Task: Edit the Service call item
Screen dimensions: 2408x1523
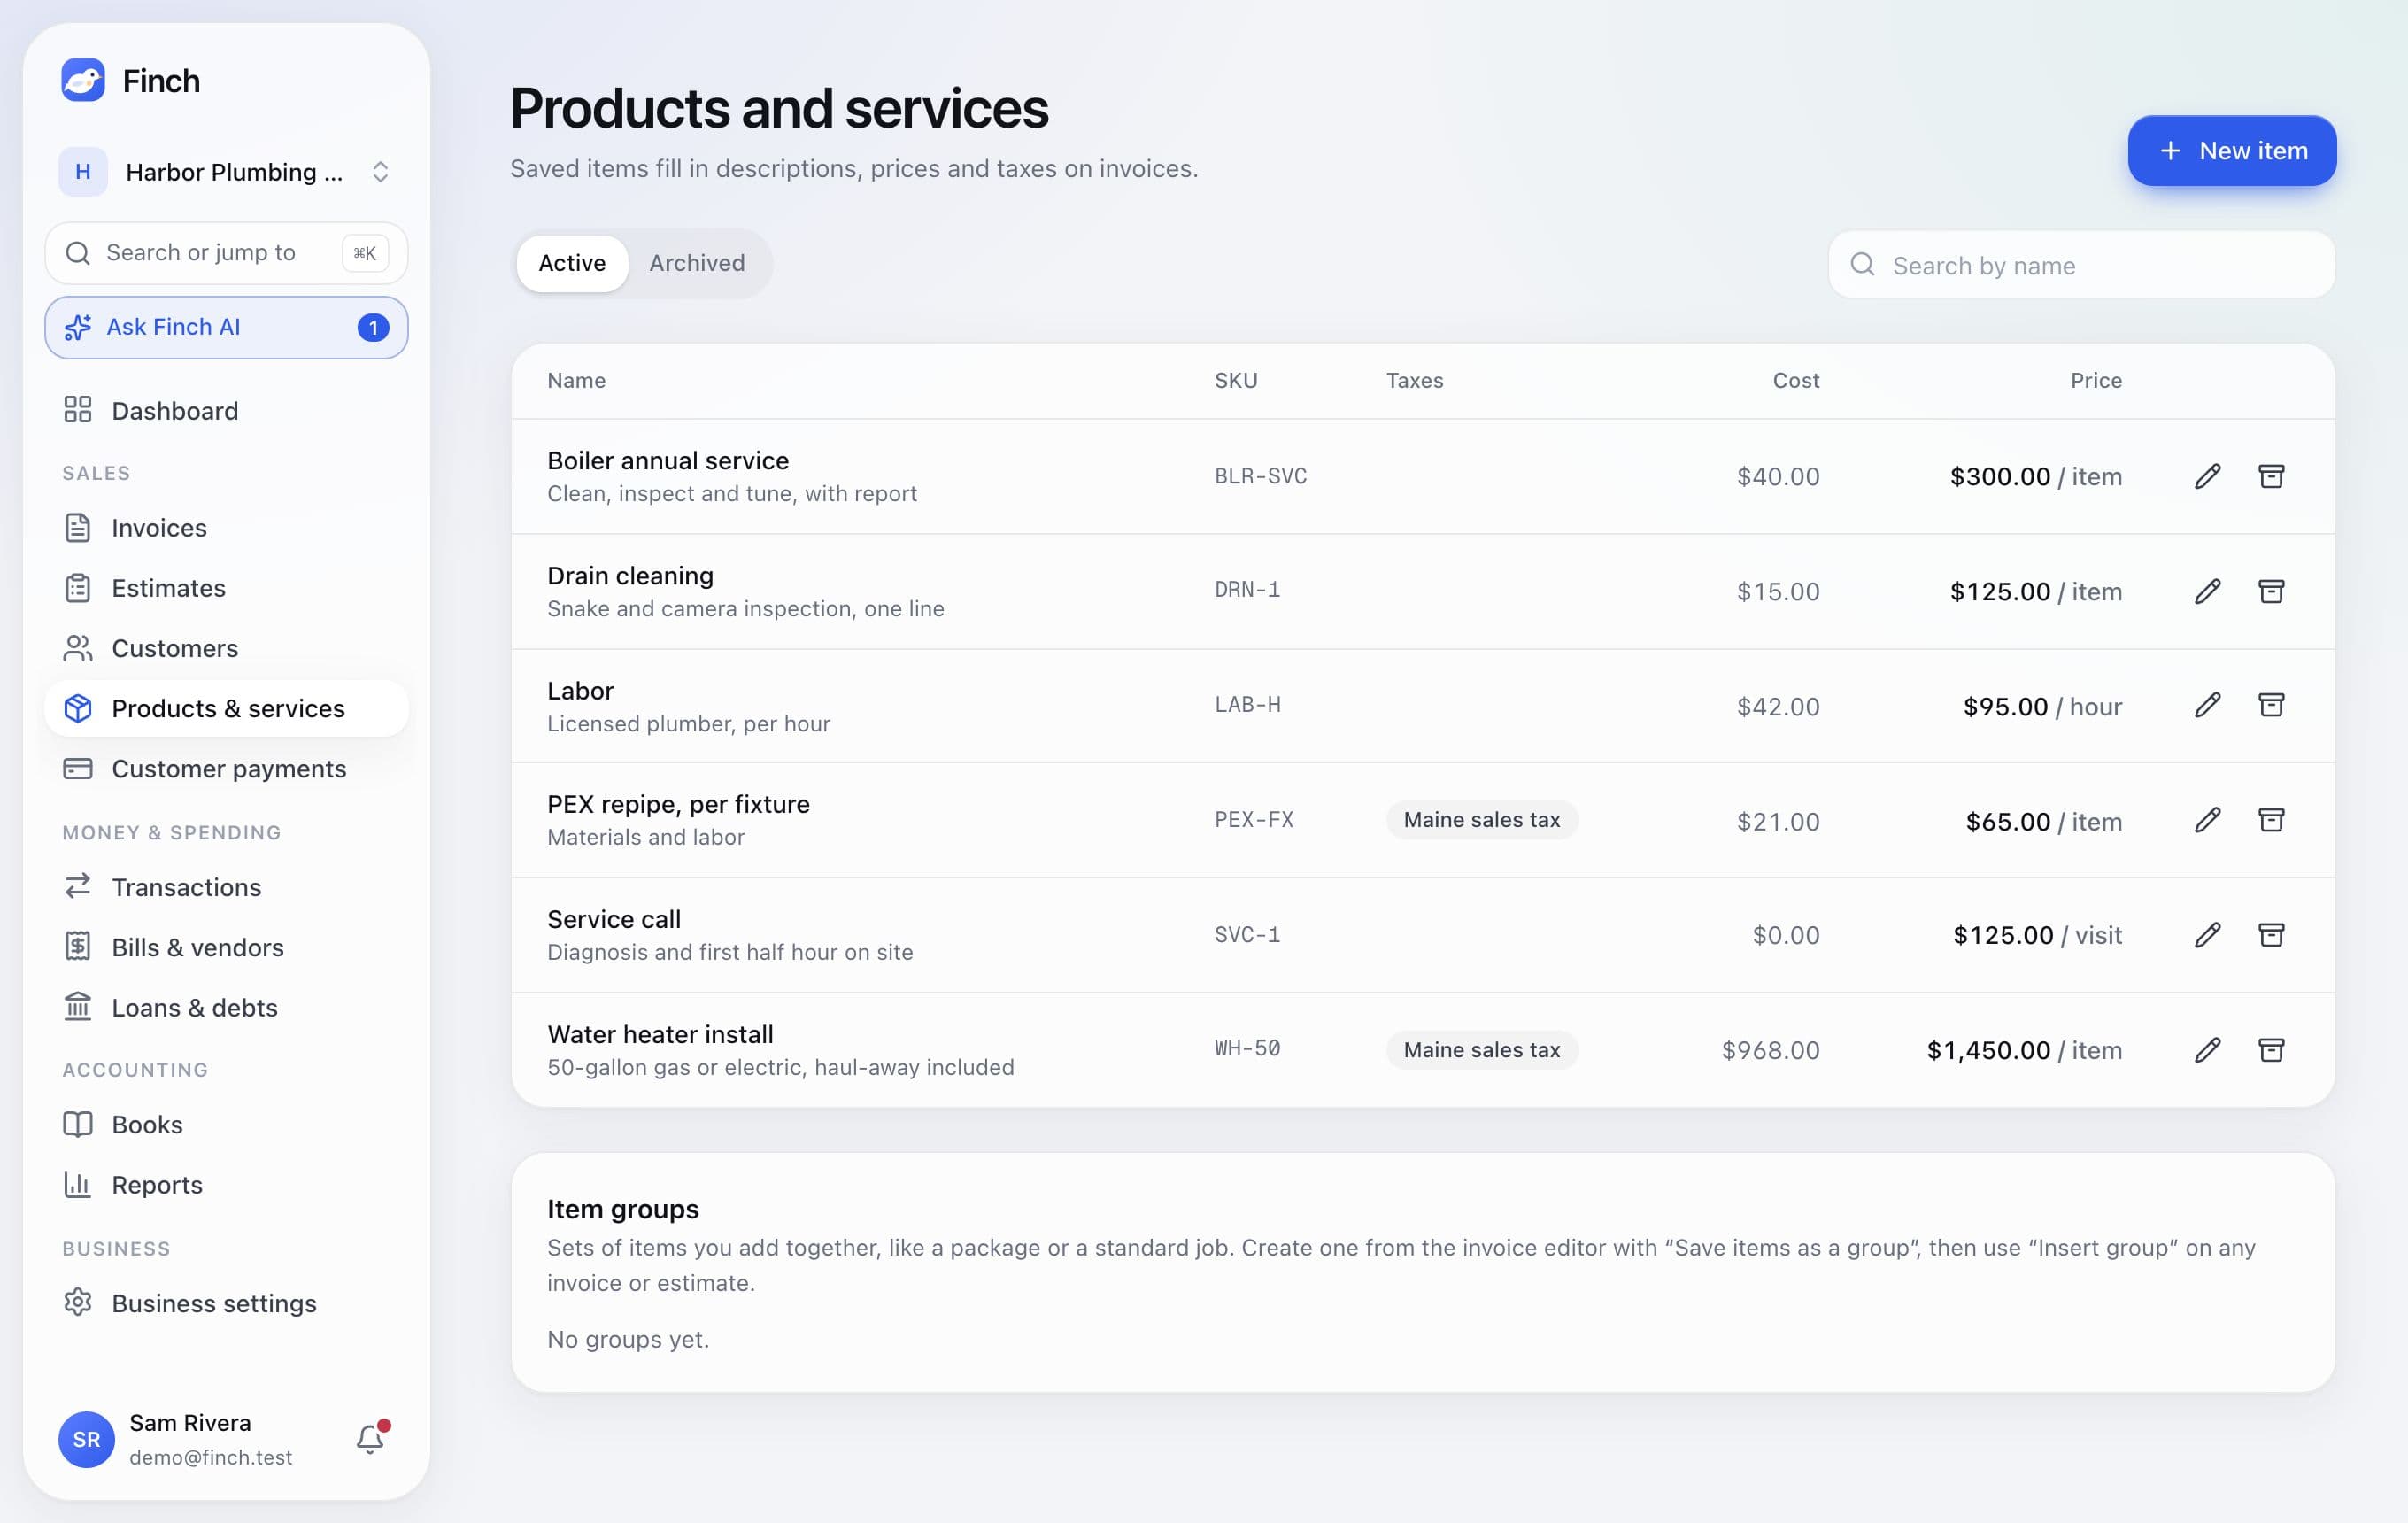Action: 2207,935
